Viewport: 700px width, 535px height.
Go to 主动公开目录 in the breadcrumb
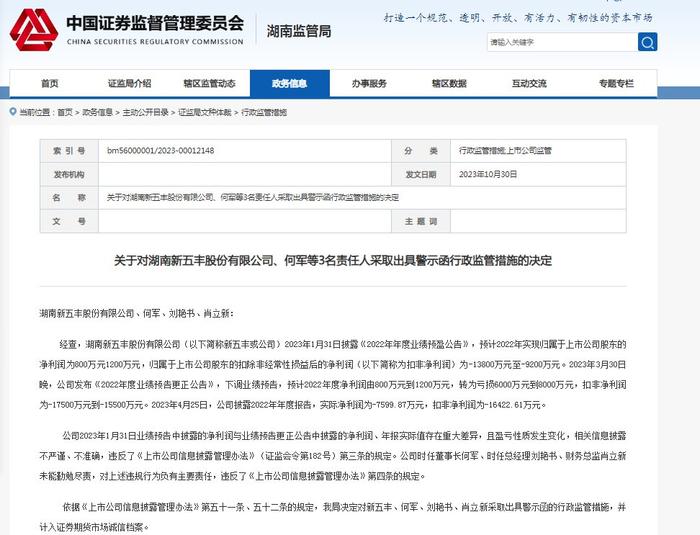[145, 113]
